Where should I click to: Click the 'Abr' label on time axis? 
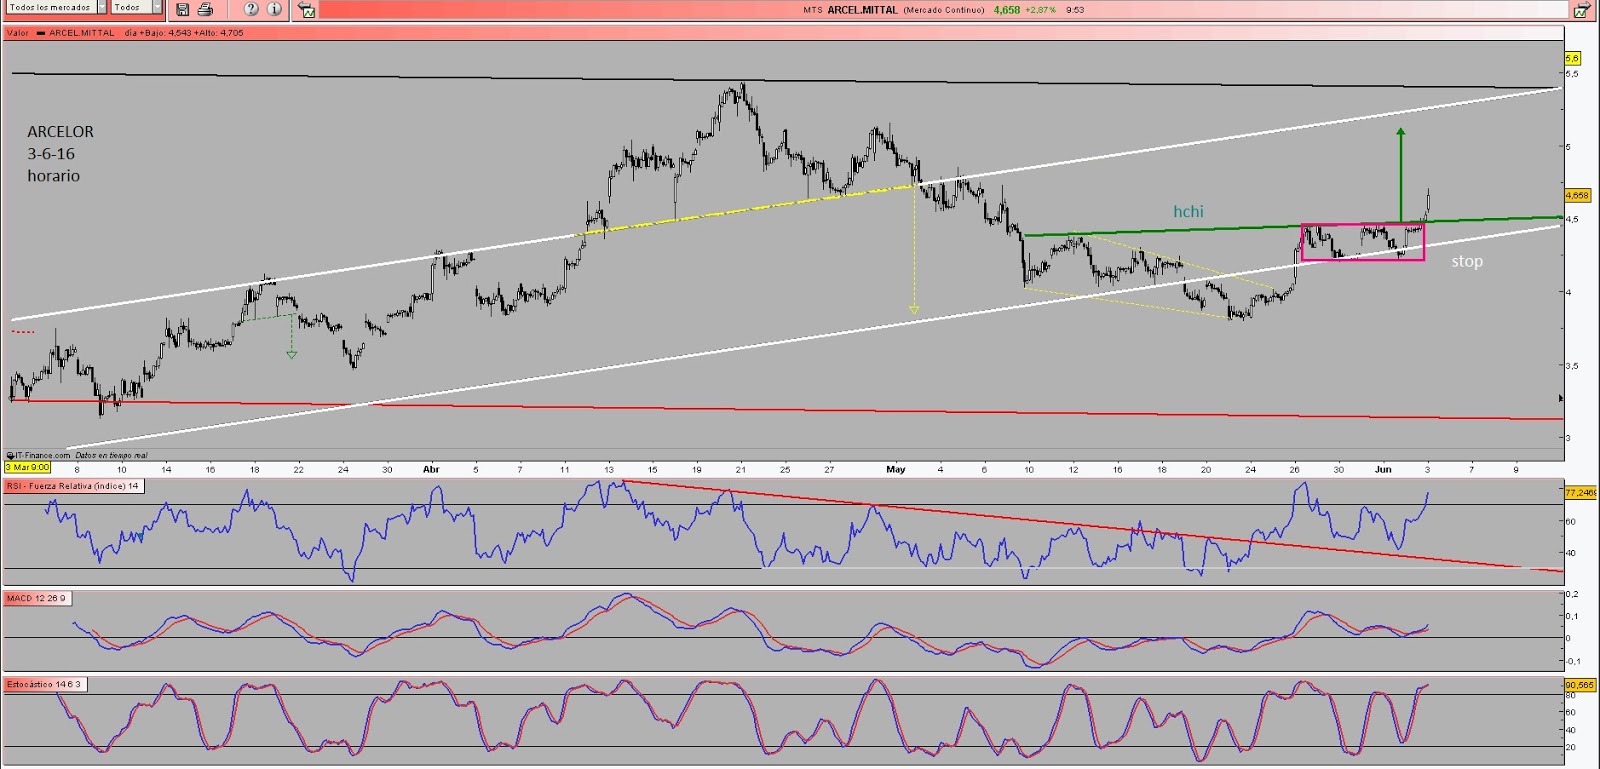[431, 469]
